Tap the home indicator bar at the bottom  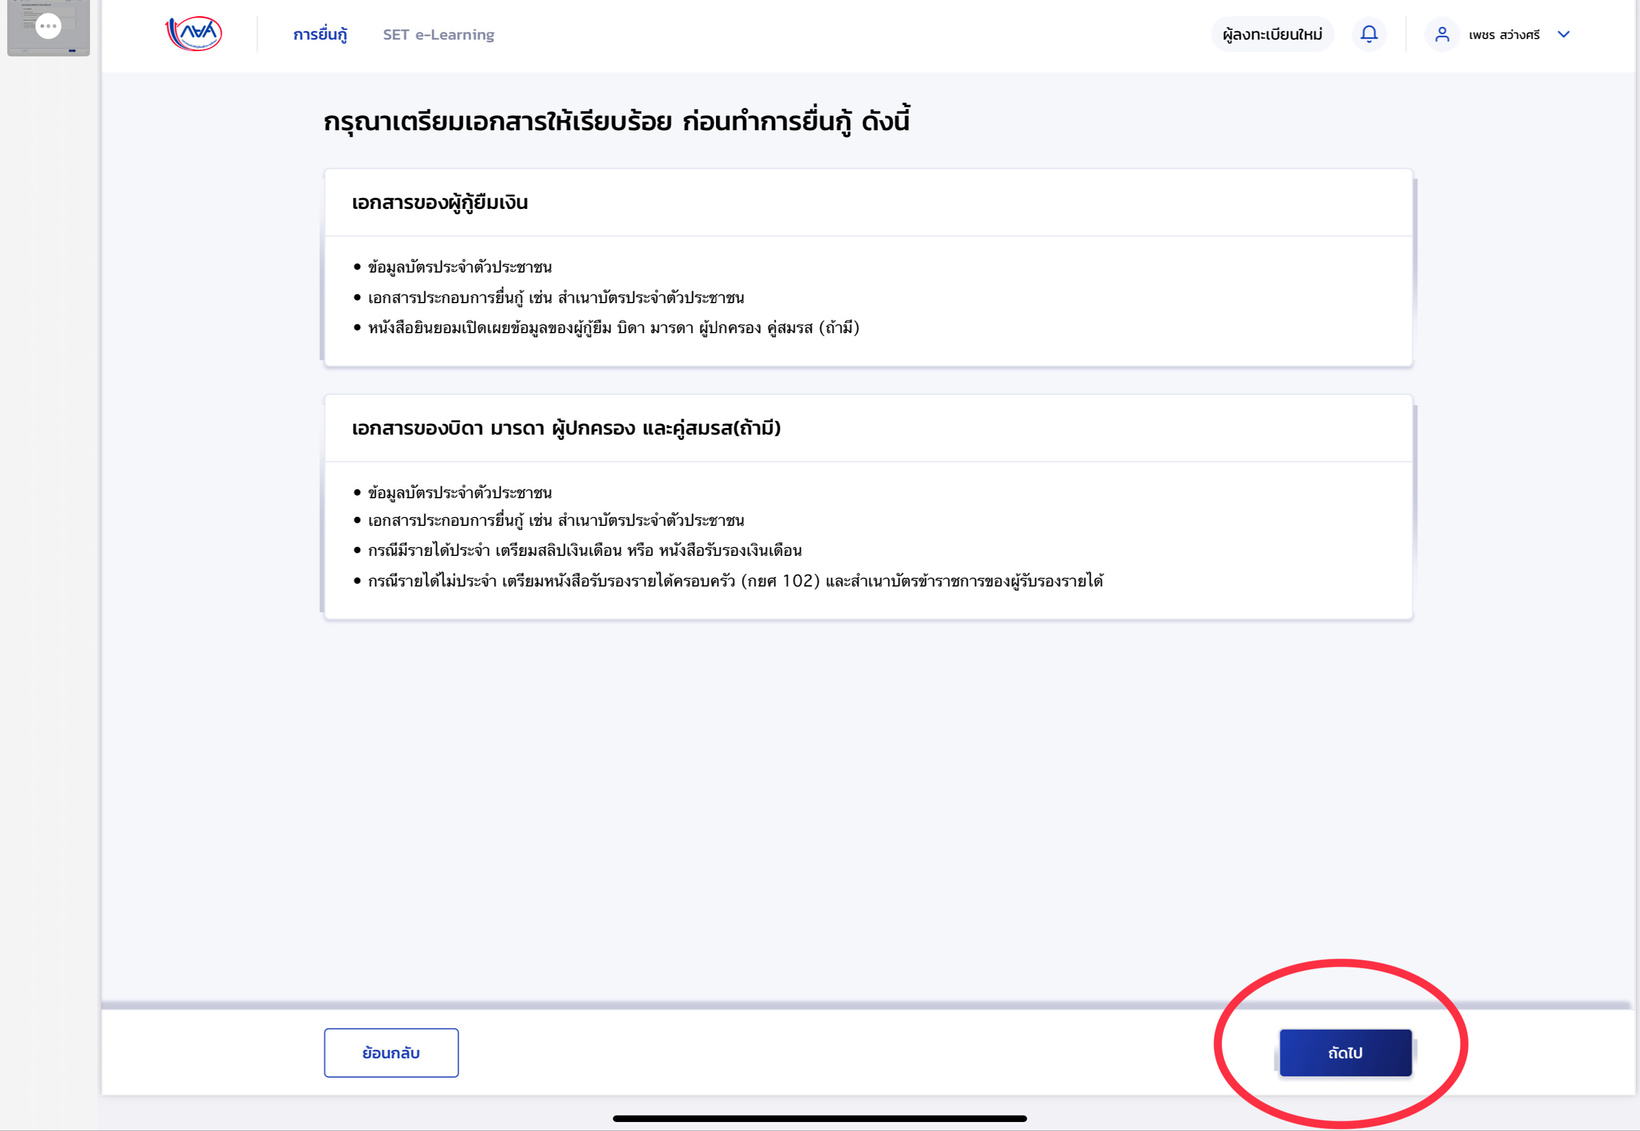click(819, 1118)
